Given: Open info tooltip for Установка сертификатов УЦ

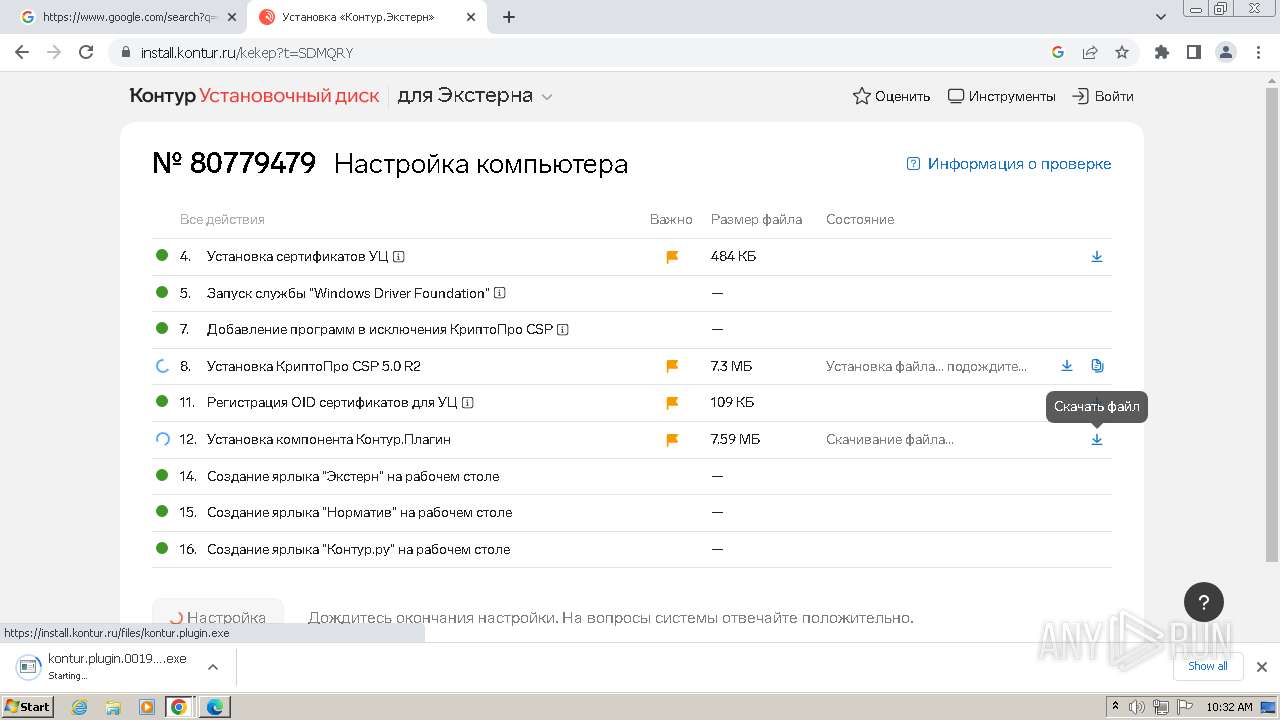Looking at the screenshot, I should click(x=399, y=257).
